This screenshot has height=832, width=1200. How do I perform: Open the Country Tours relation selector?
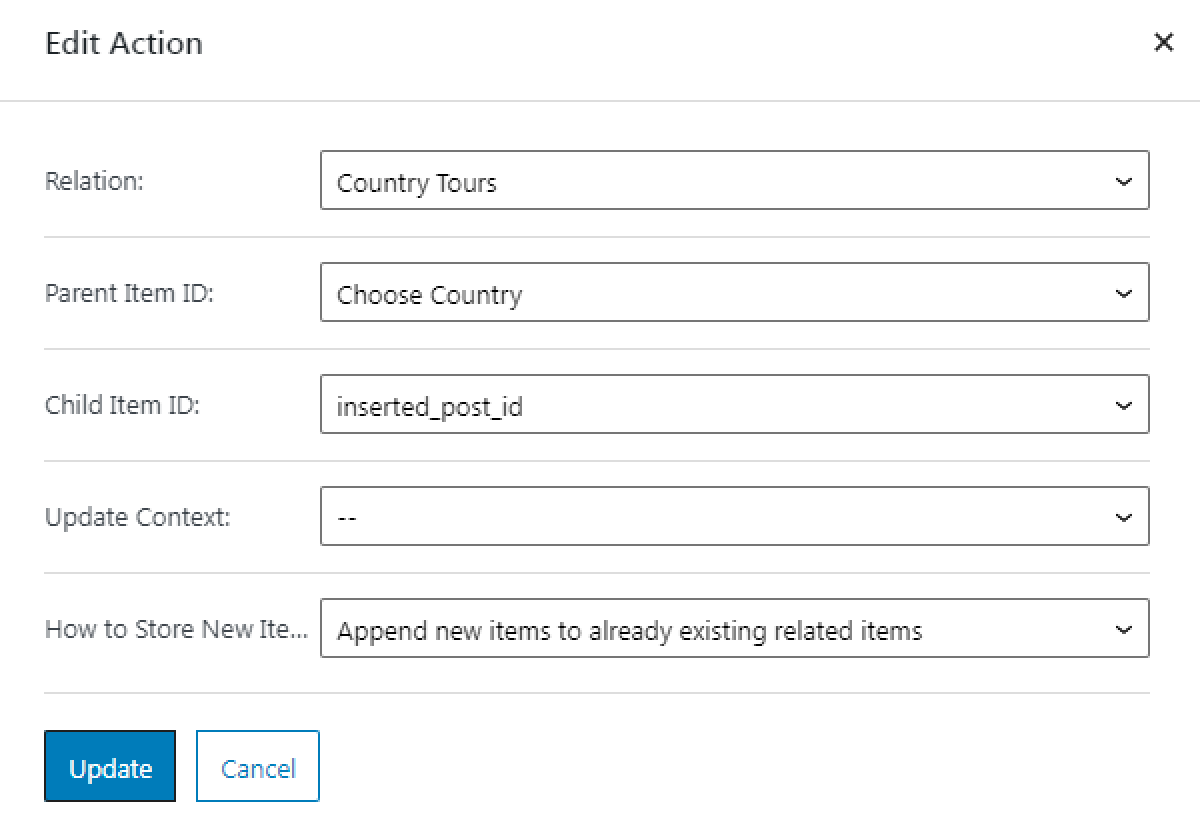click(700, 181)
